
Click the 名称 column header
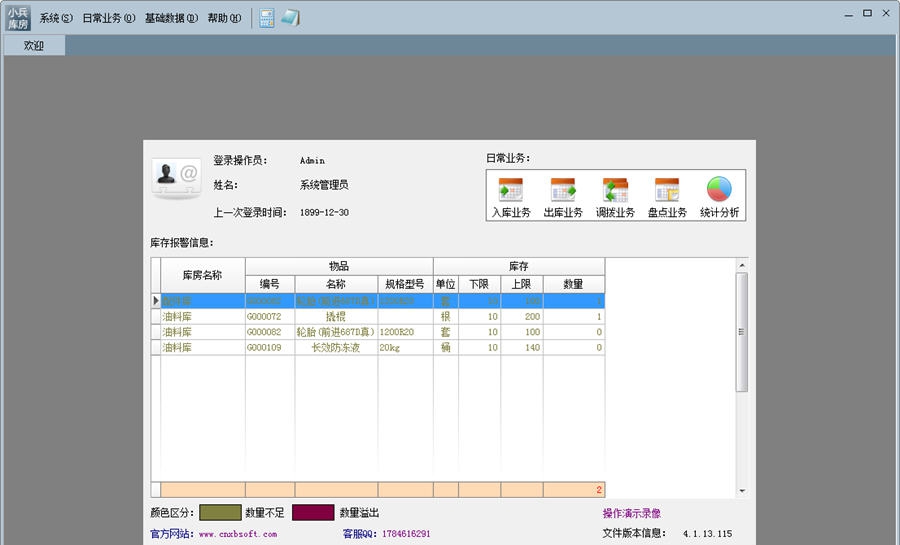click(336, 284)
